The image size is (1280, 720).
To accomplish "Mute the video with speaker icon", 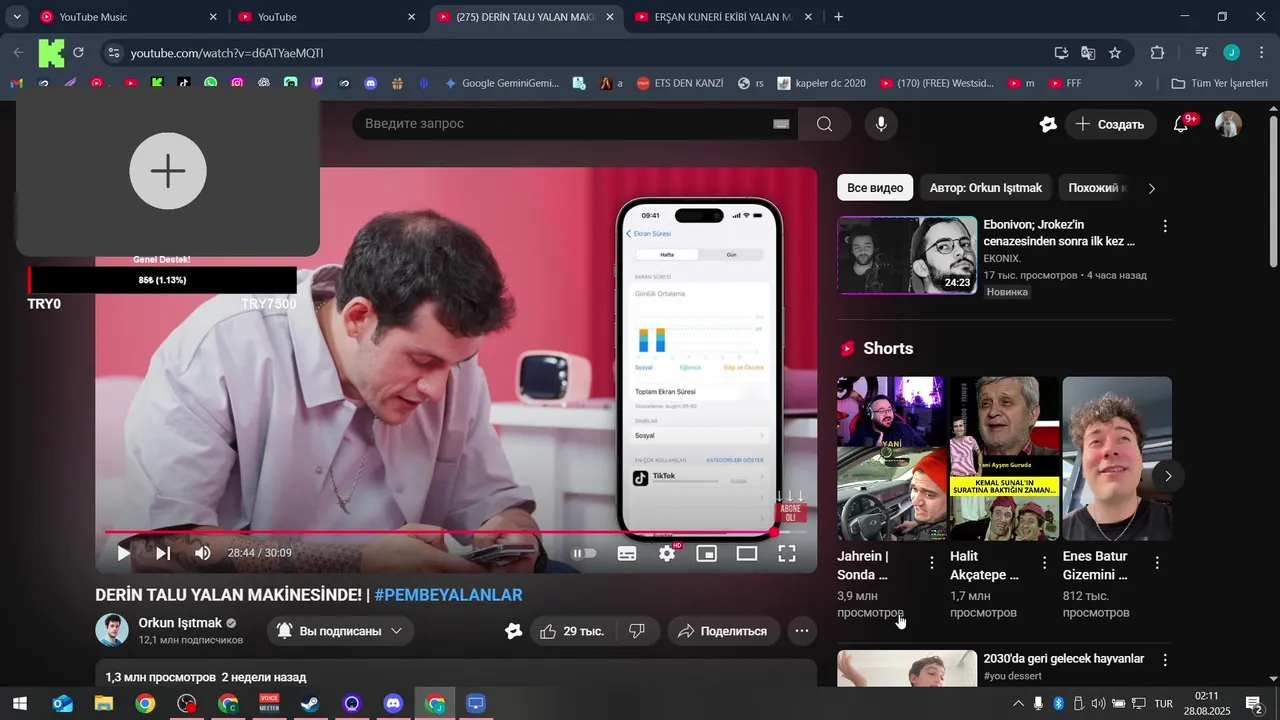I will coord(203,553).
